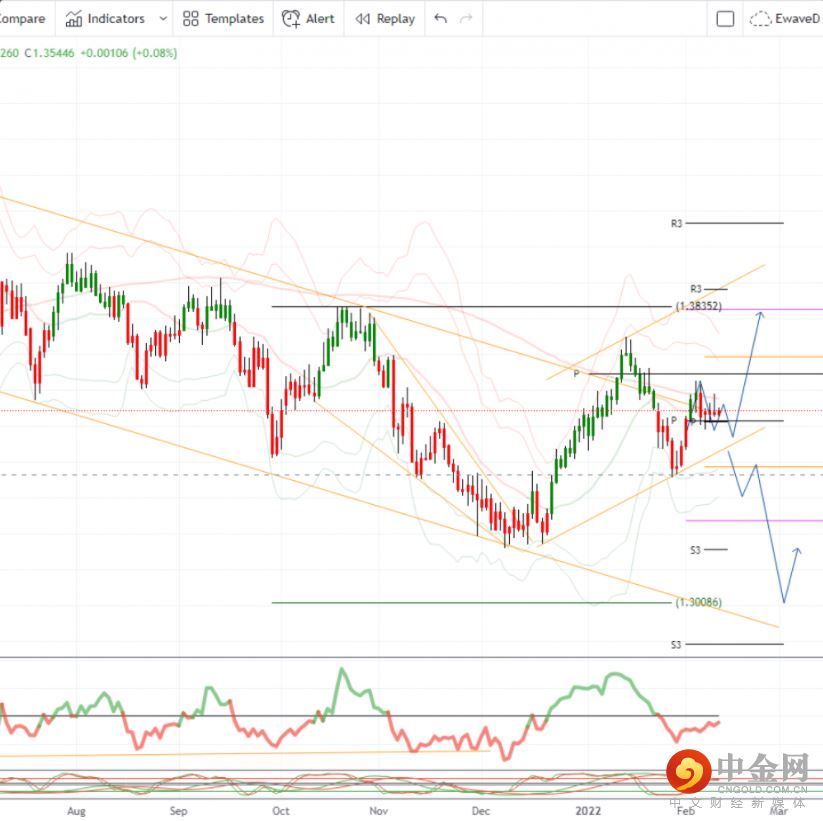
Task: Undo the last chart action
Action: [x=440, y=19]
